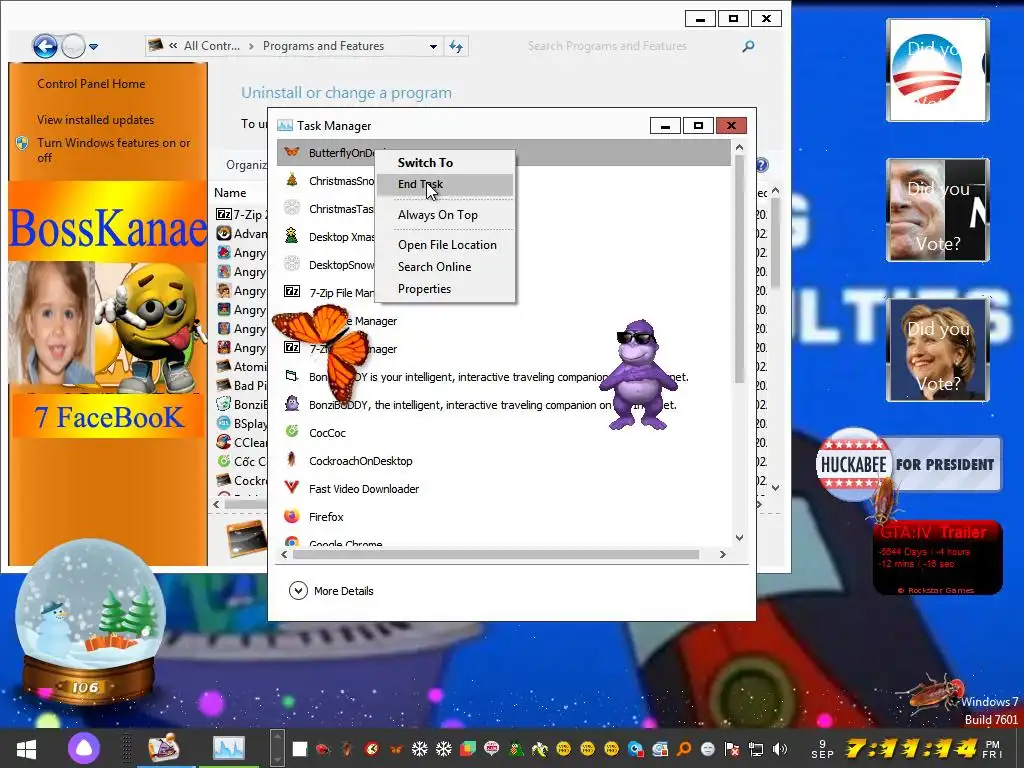Click the Firefox icon in Task Manager list

pyautogui.click(x=292, y=517)
